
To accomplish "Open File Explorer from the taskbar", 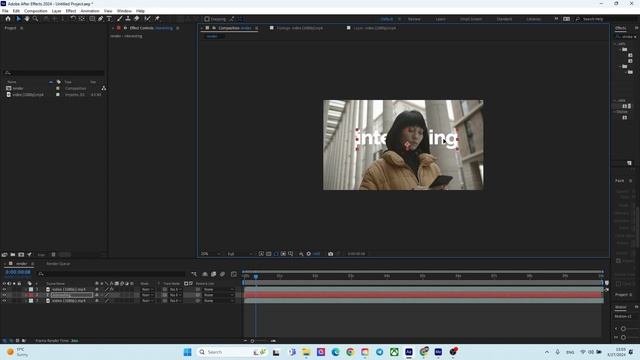I will point(306,352).
